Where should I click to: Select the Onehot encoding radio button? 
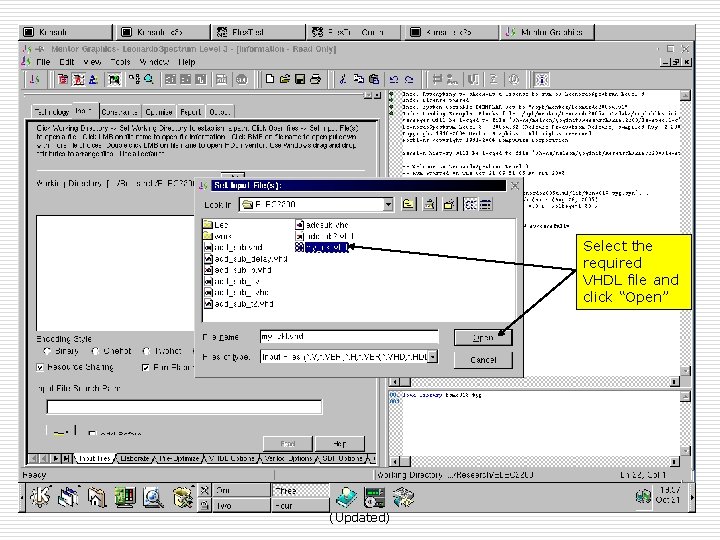[95, 351]
